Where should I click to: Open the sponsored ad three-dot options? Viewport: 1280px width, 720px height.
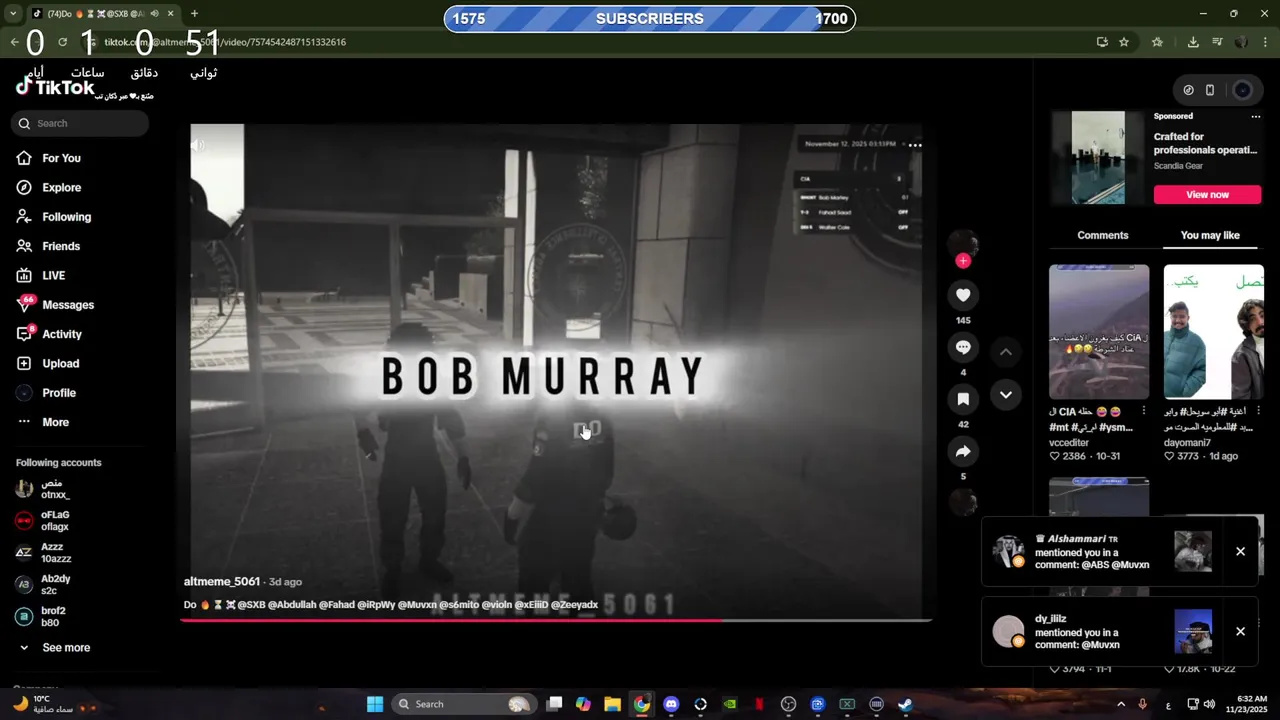click(x=1256, y=116)
